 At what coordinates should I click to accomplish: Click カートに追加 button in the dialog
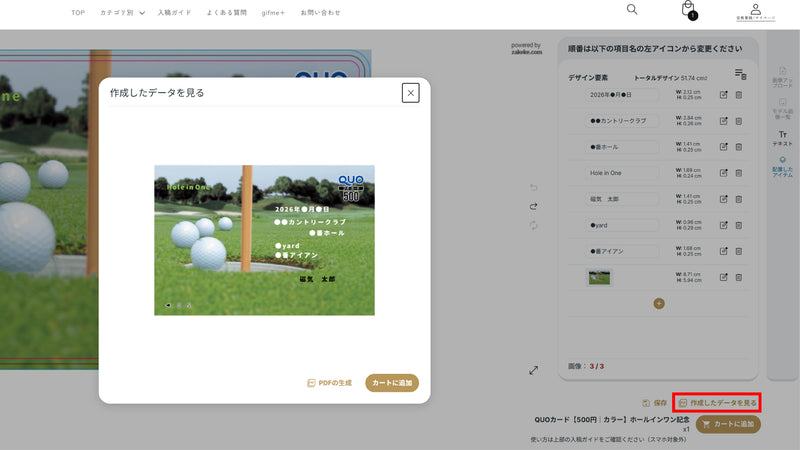click(392, 383)
